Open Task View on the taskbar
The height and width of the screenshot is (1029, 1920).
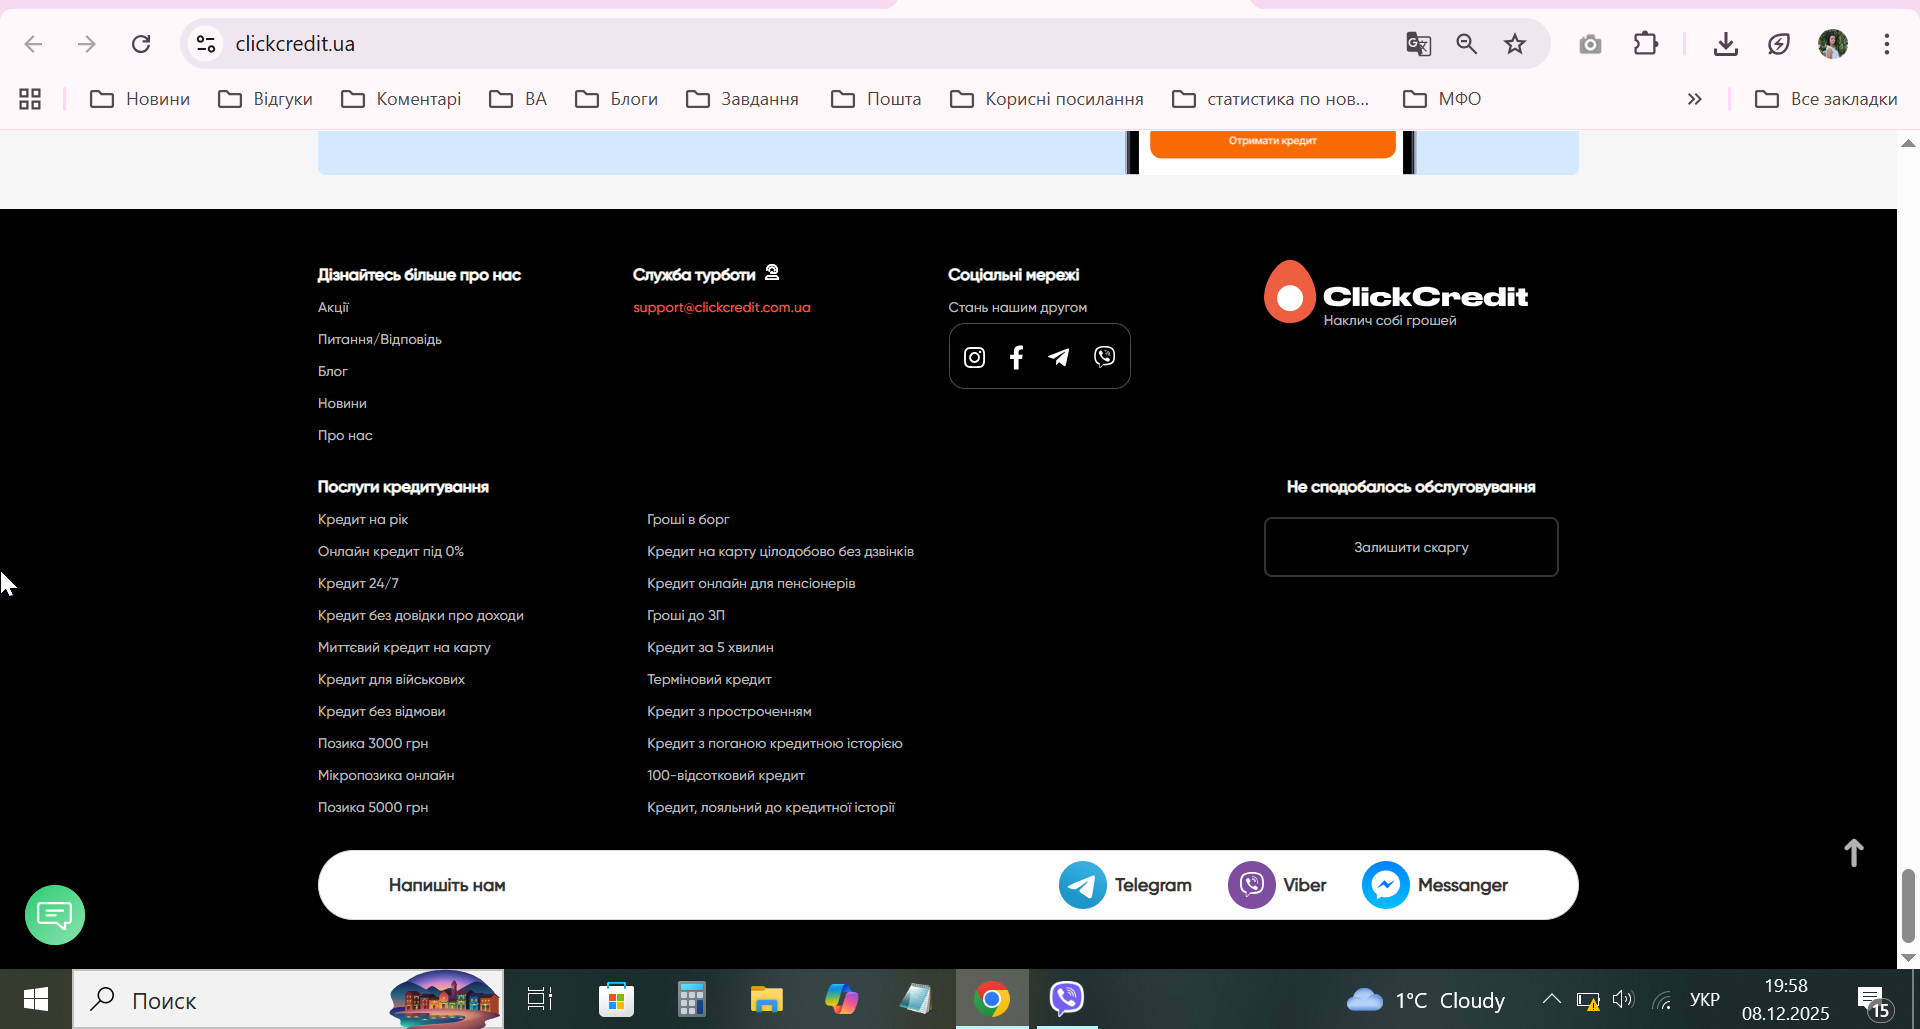pos(540,1000)
